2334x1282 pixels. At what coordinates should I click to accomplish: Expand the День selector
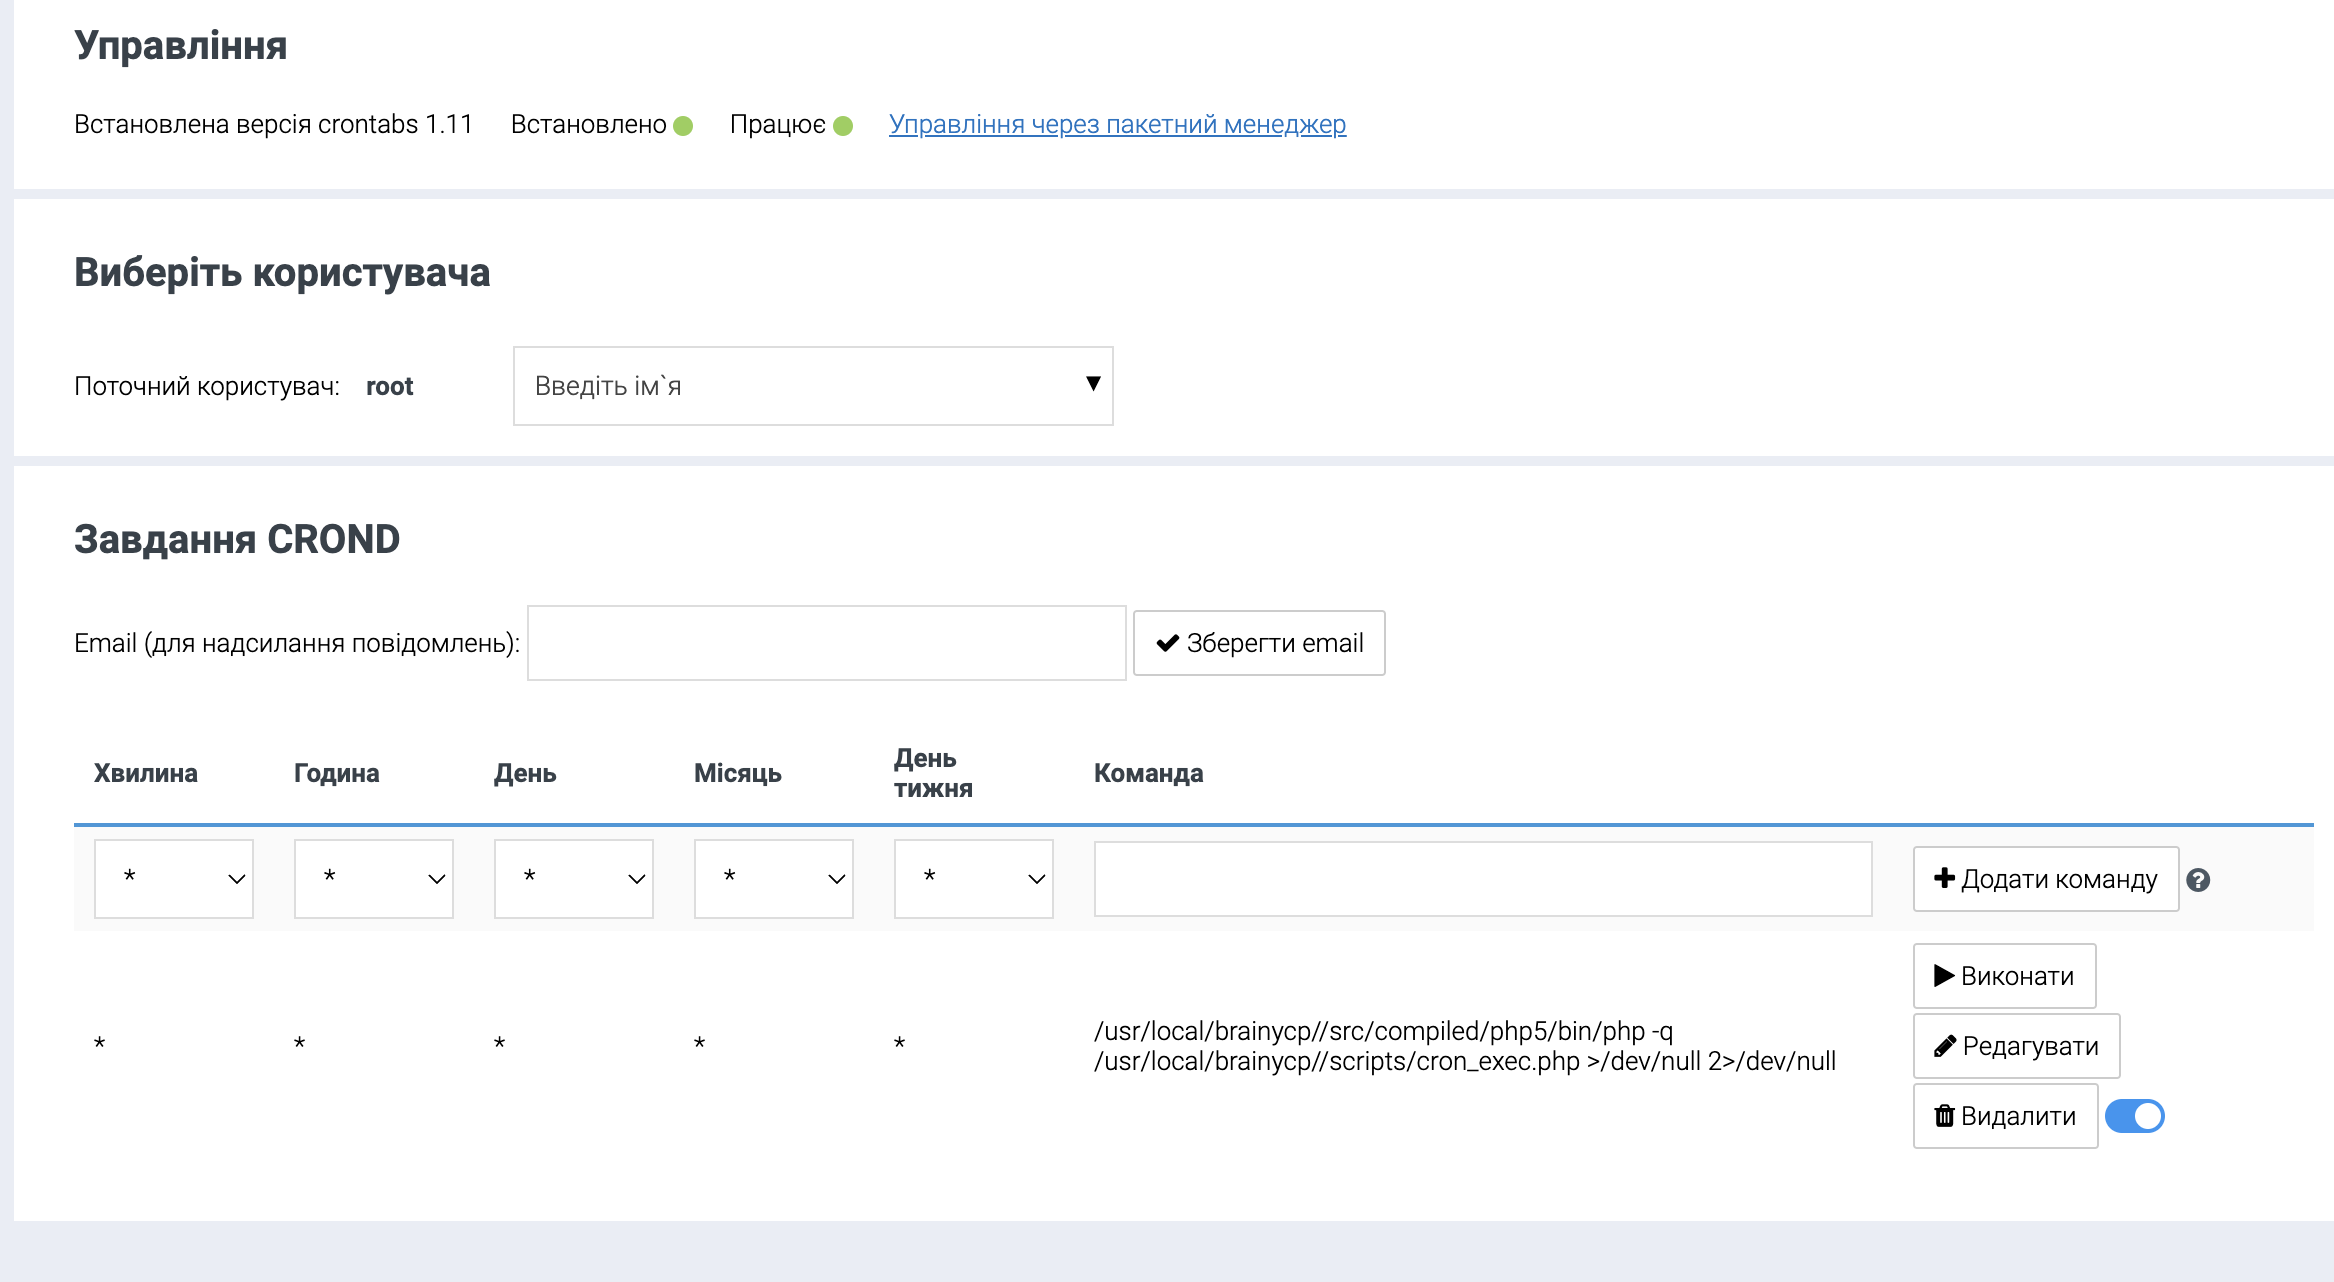pos(574,879)
